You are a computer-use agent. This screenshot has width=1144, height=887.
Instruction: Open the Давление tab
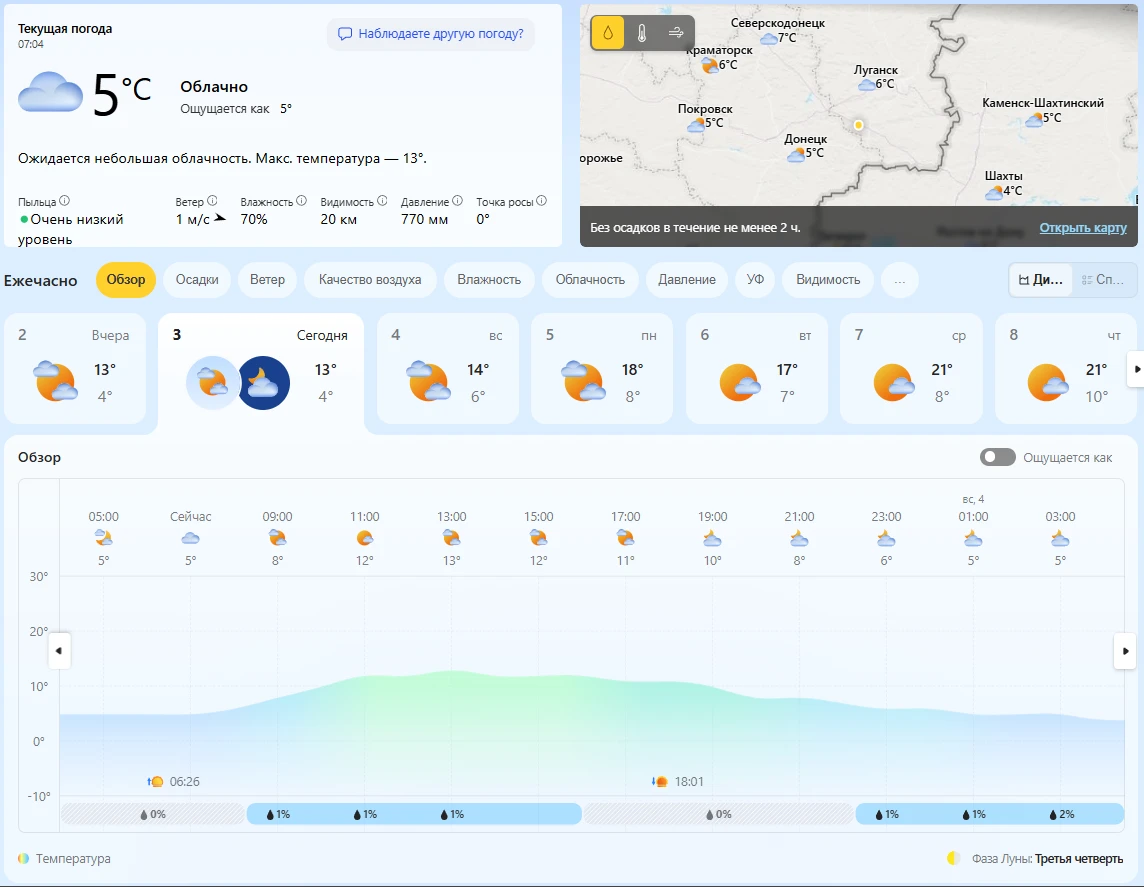pos(687,280)
